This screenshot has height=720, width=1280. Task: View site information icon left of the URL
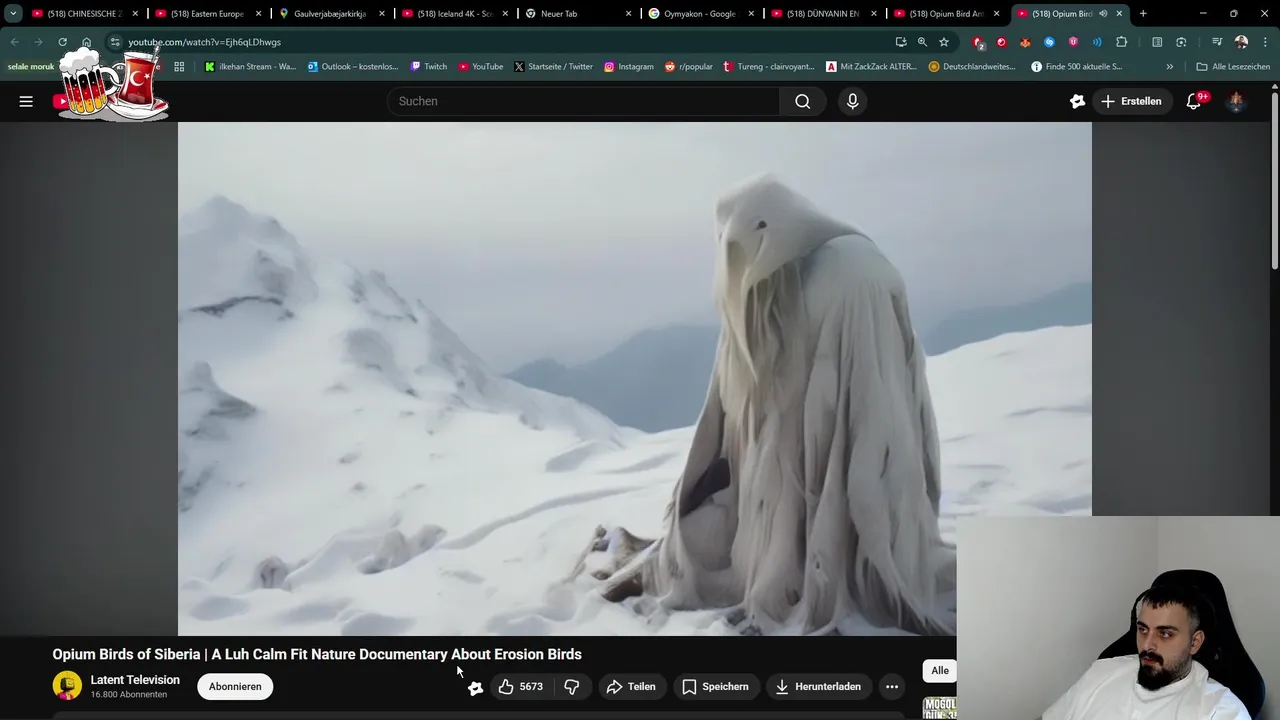point(115,42)
